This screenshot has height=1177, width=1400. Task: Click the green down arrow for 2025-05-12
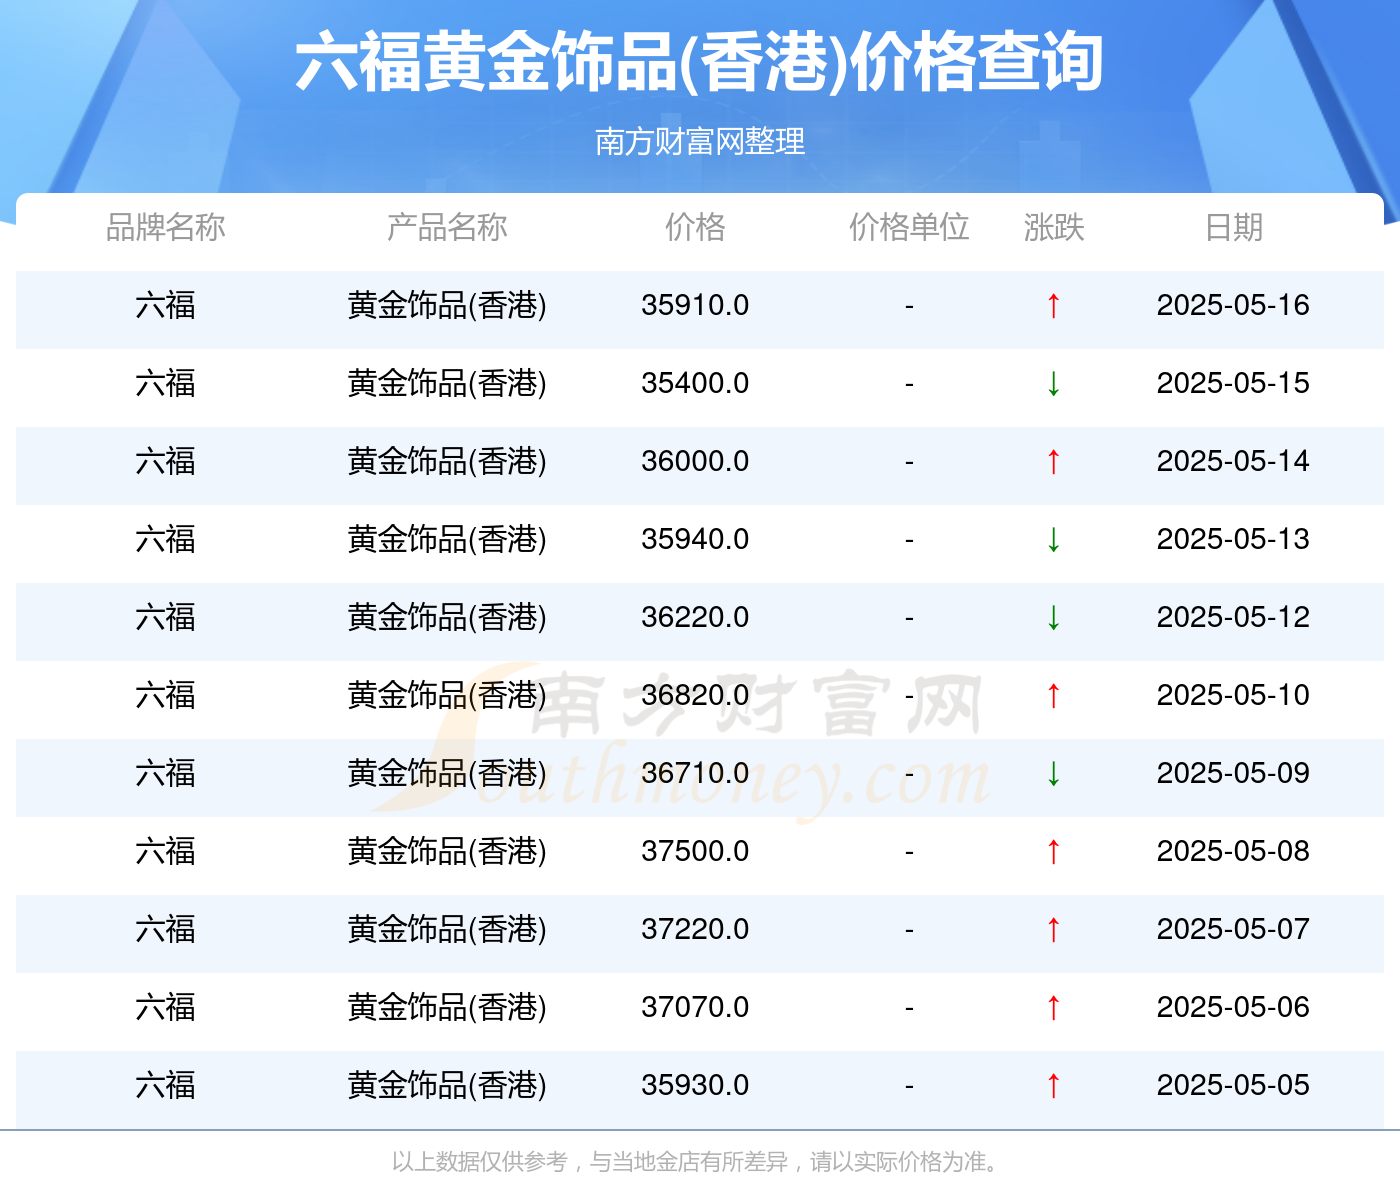click(1053, 617)
